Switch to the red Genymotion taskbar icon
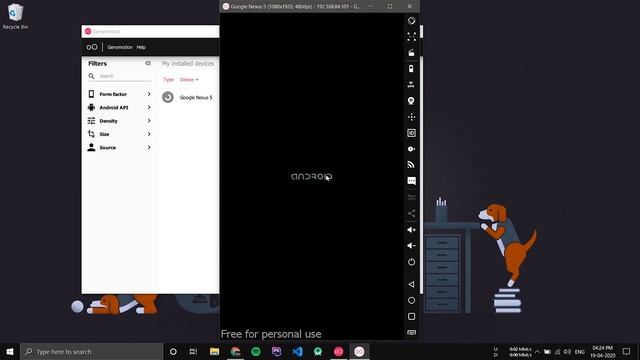 [338, 351]
